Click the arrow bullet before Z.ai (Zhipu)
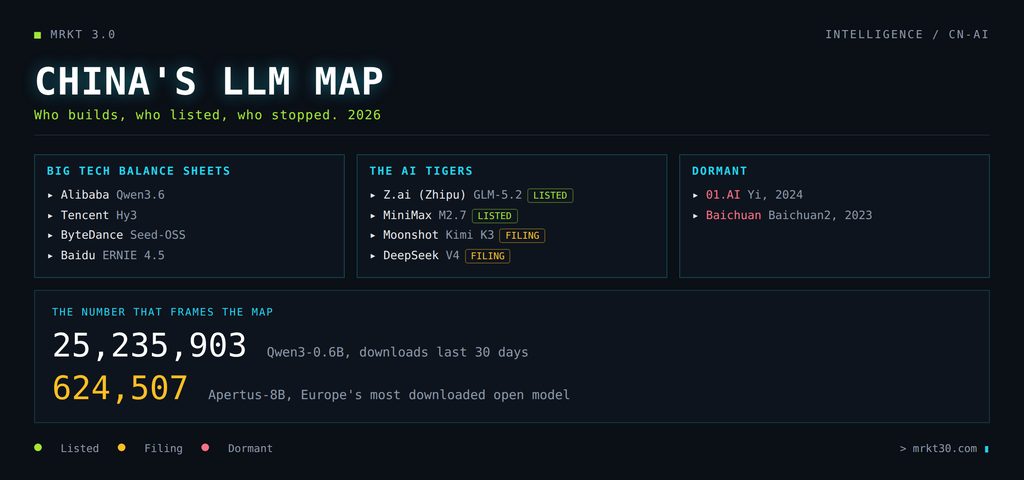 click(x=373, y=195)
